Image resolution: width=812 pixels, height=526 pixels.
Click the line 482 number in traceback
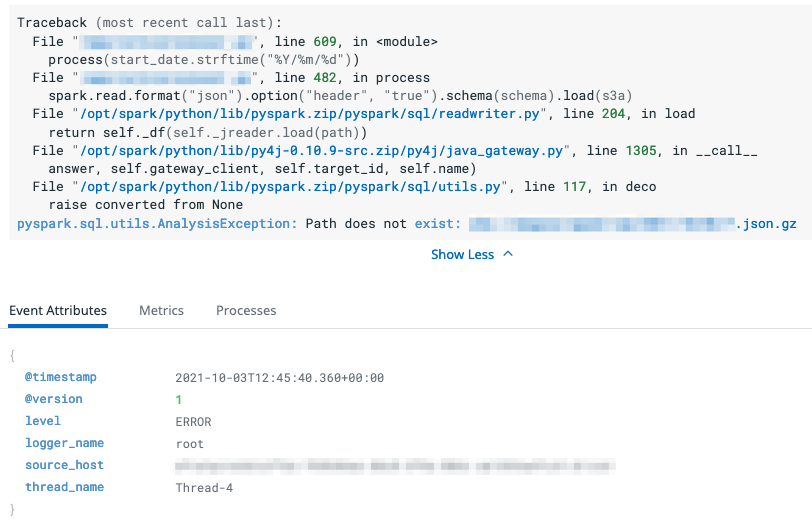(325, 78)
